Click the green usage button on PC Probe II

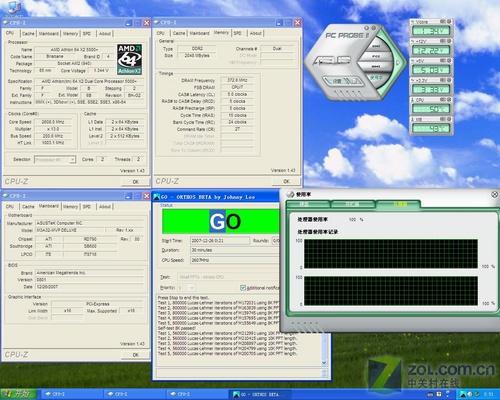(376, 78)
